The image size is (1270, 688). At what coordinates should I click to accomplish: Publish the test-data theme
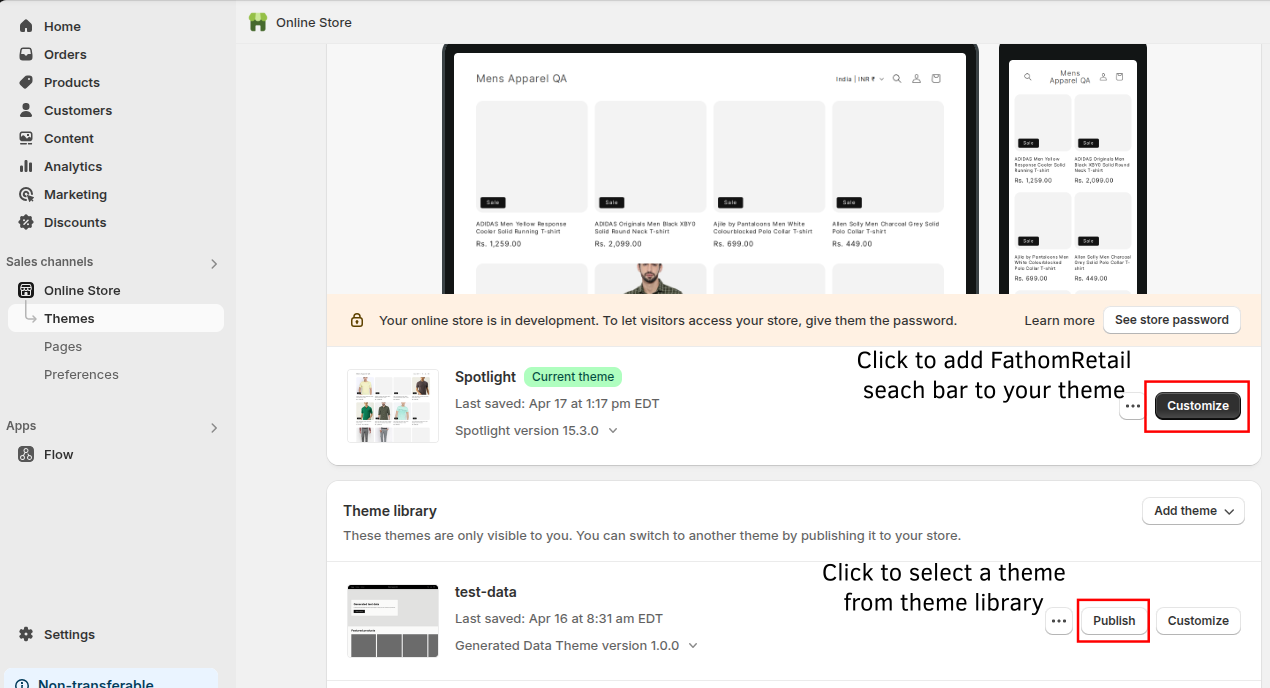tap(1113, 621)
